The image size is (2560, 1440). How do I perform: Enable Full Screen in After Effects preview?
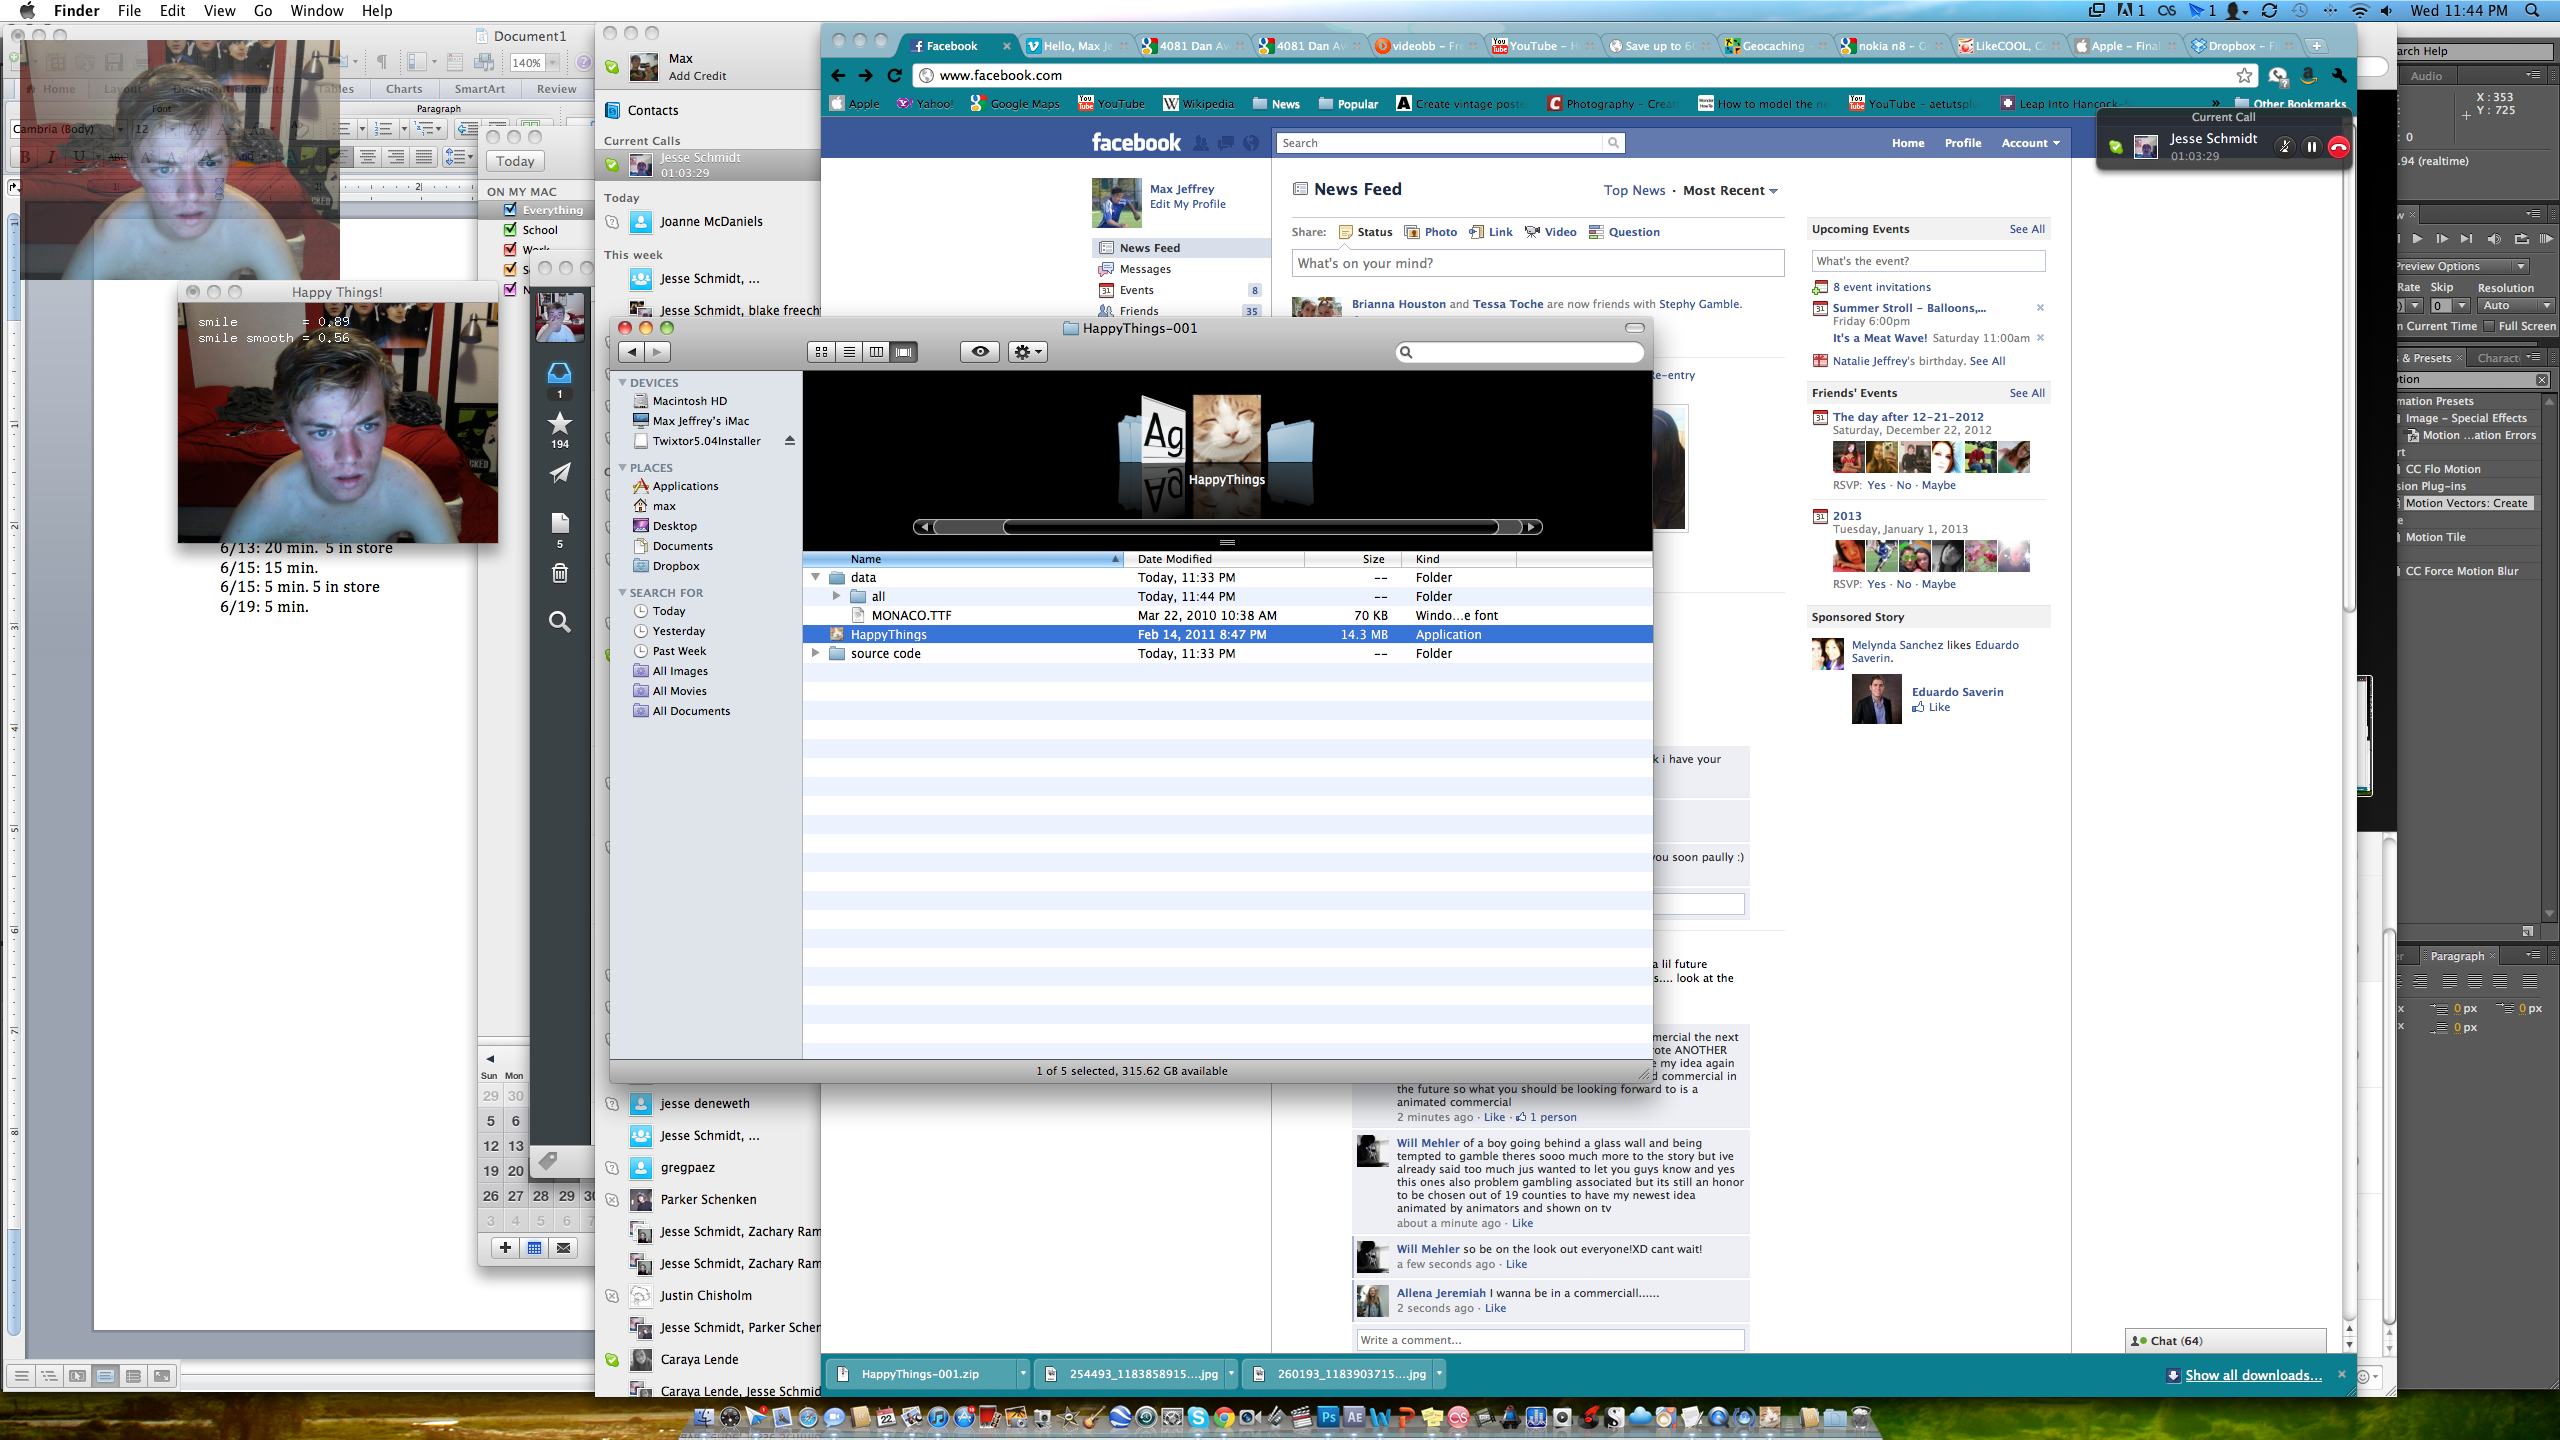click(2490, 326)
